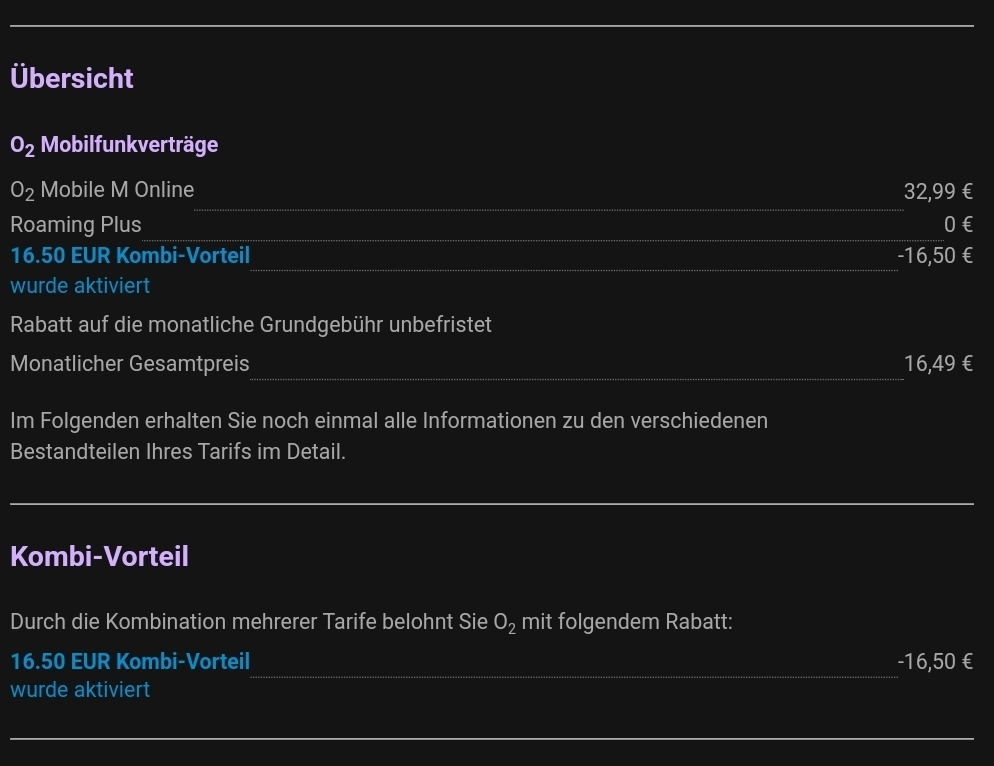Screen dimensions: 994x766
Task: Click 'Bestandteilen Ihres Tarifs im Detail' text line
Action: 178,451
